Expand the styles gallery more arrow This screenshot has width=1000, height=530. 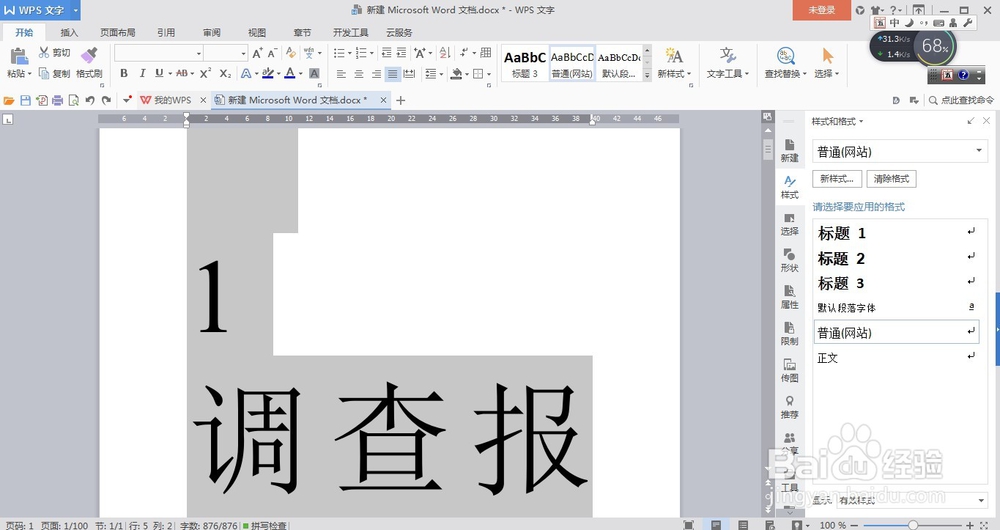click(647, 75)
